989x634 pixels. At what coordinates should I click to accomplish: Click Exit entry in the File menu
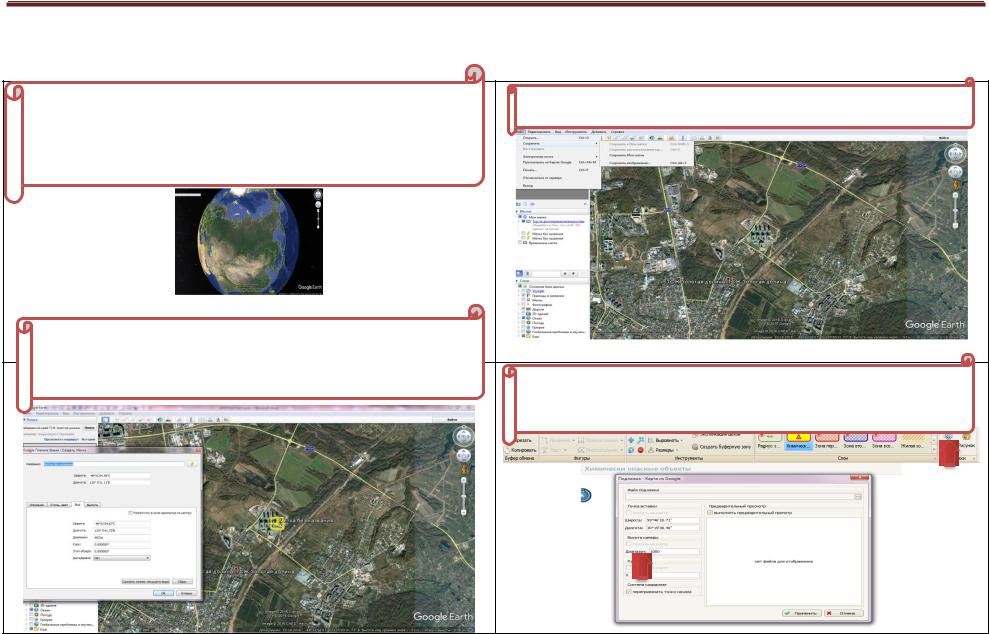coord(558,185)
